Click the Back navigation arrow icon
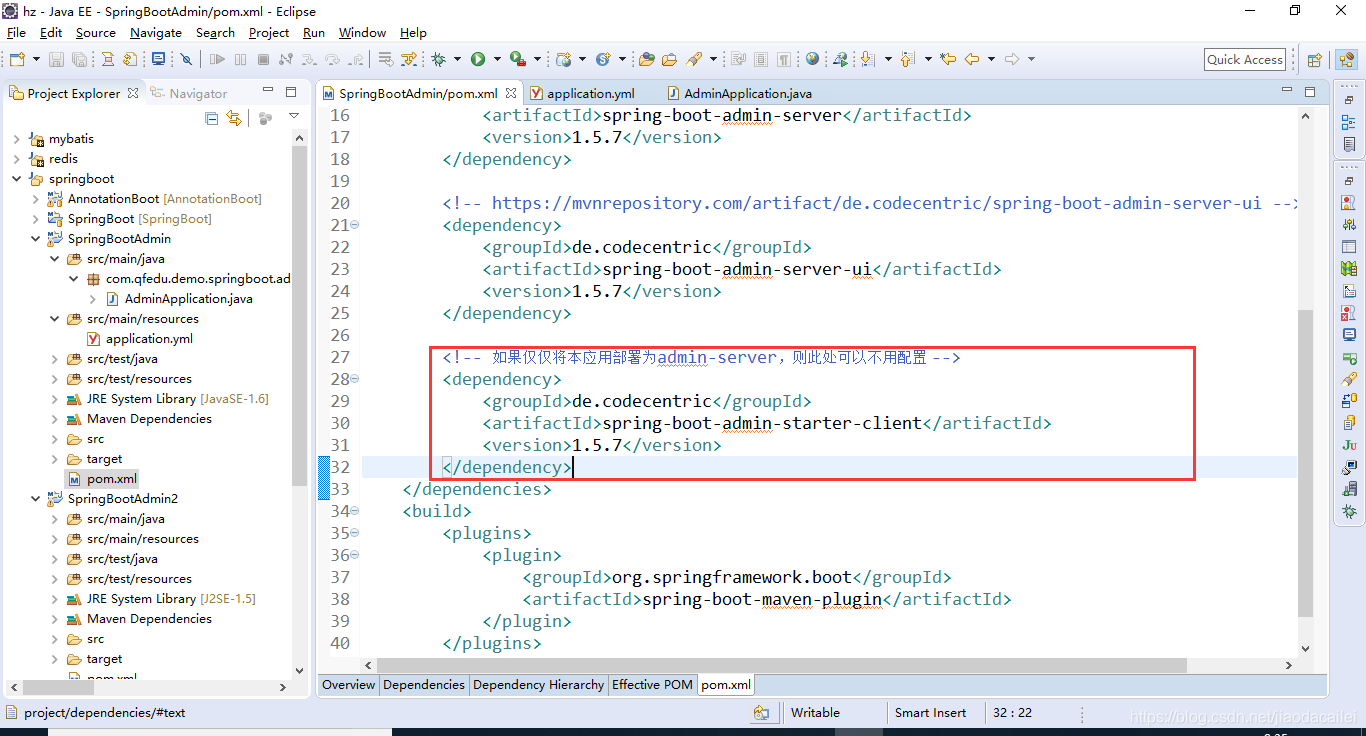The height and width of the screenshot is (736, 1366). click(972, 60)
